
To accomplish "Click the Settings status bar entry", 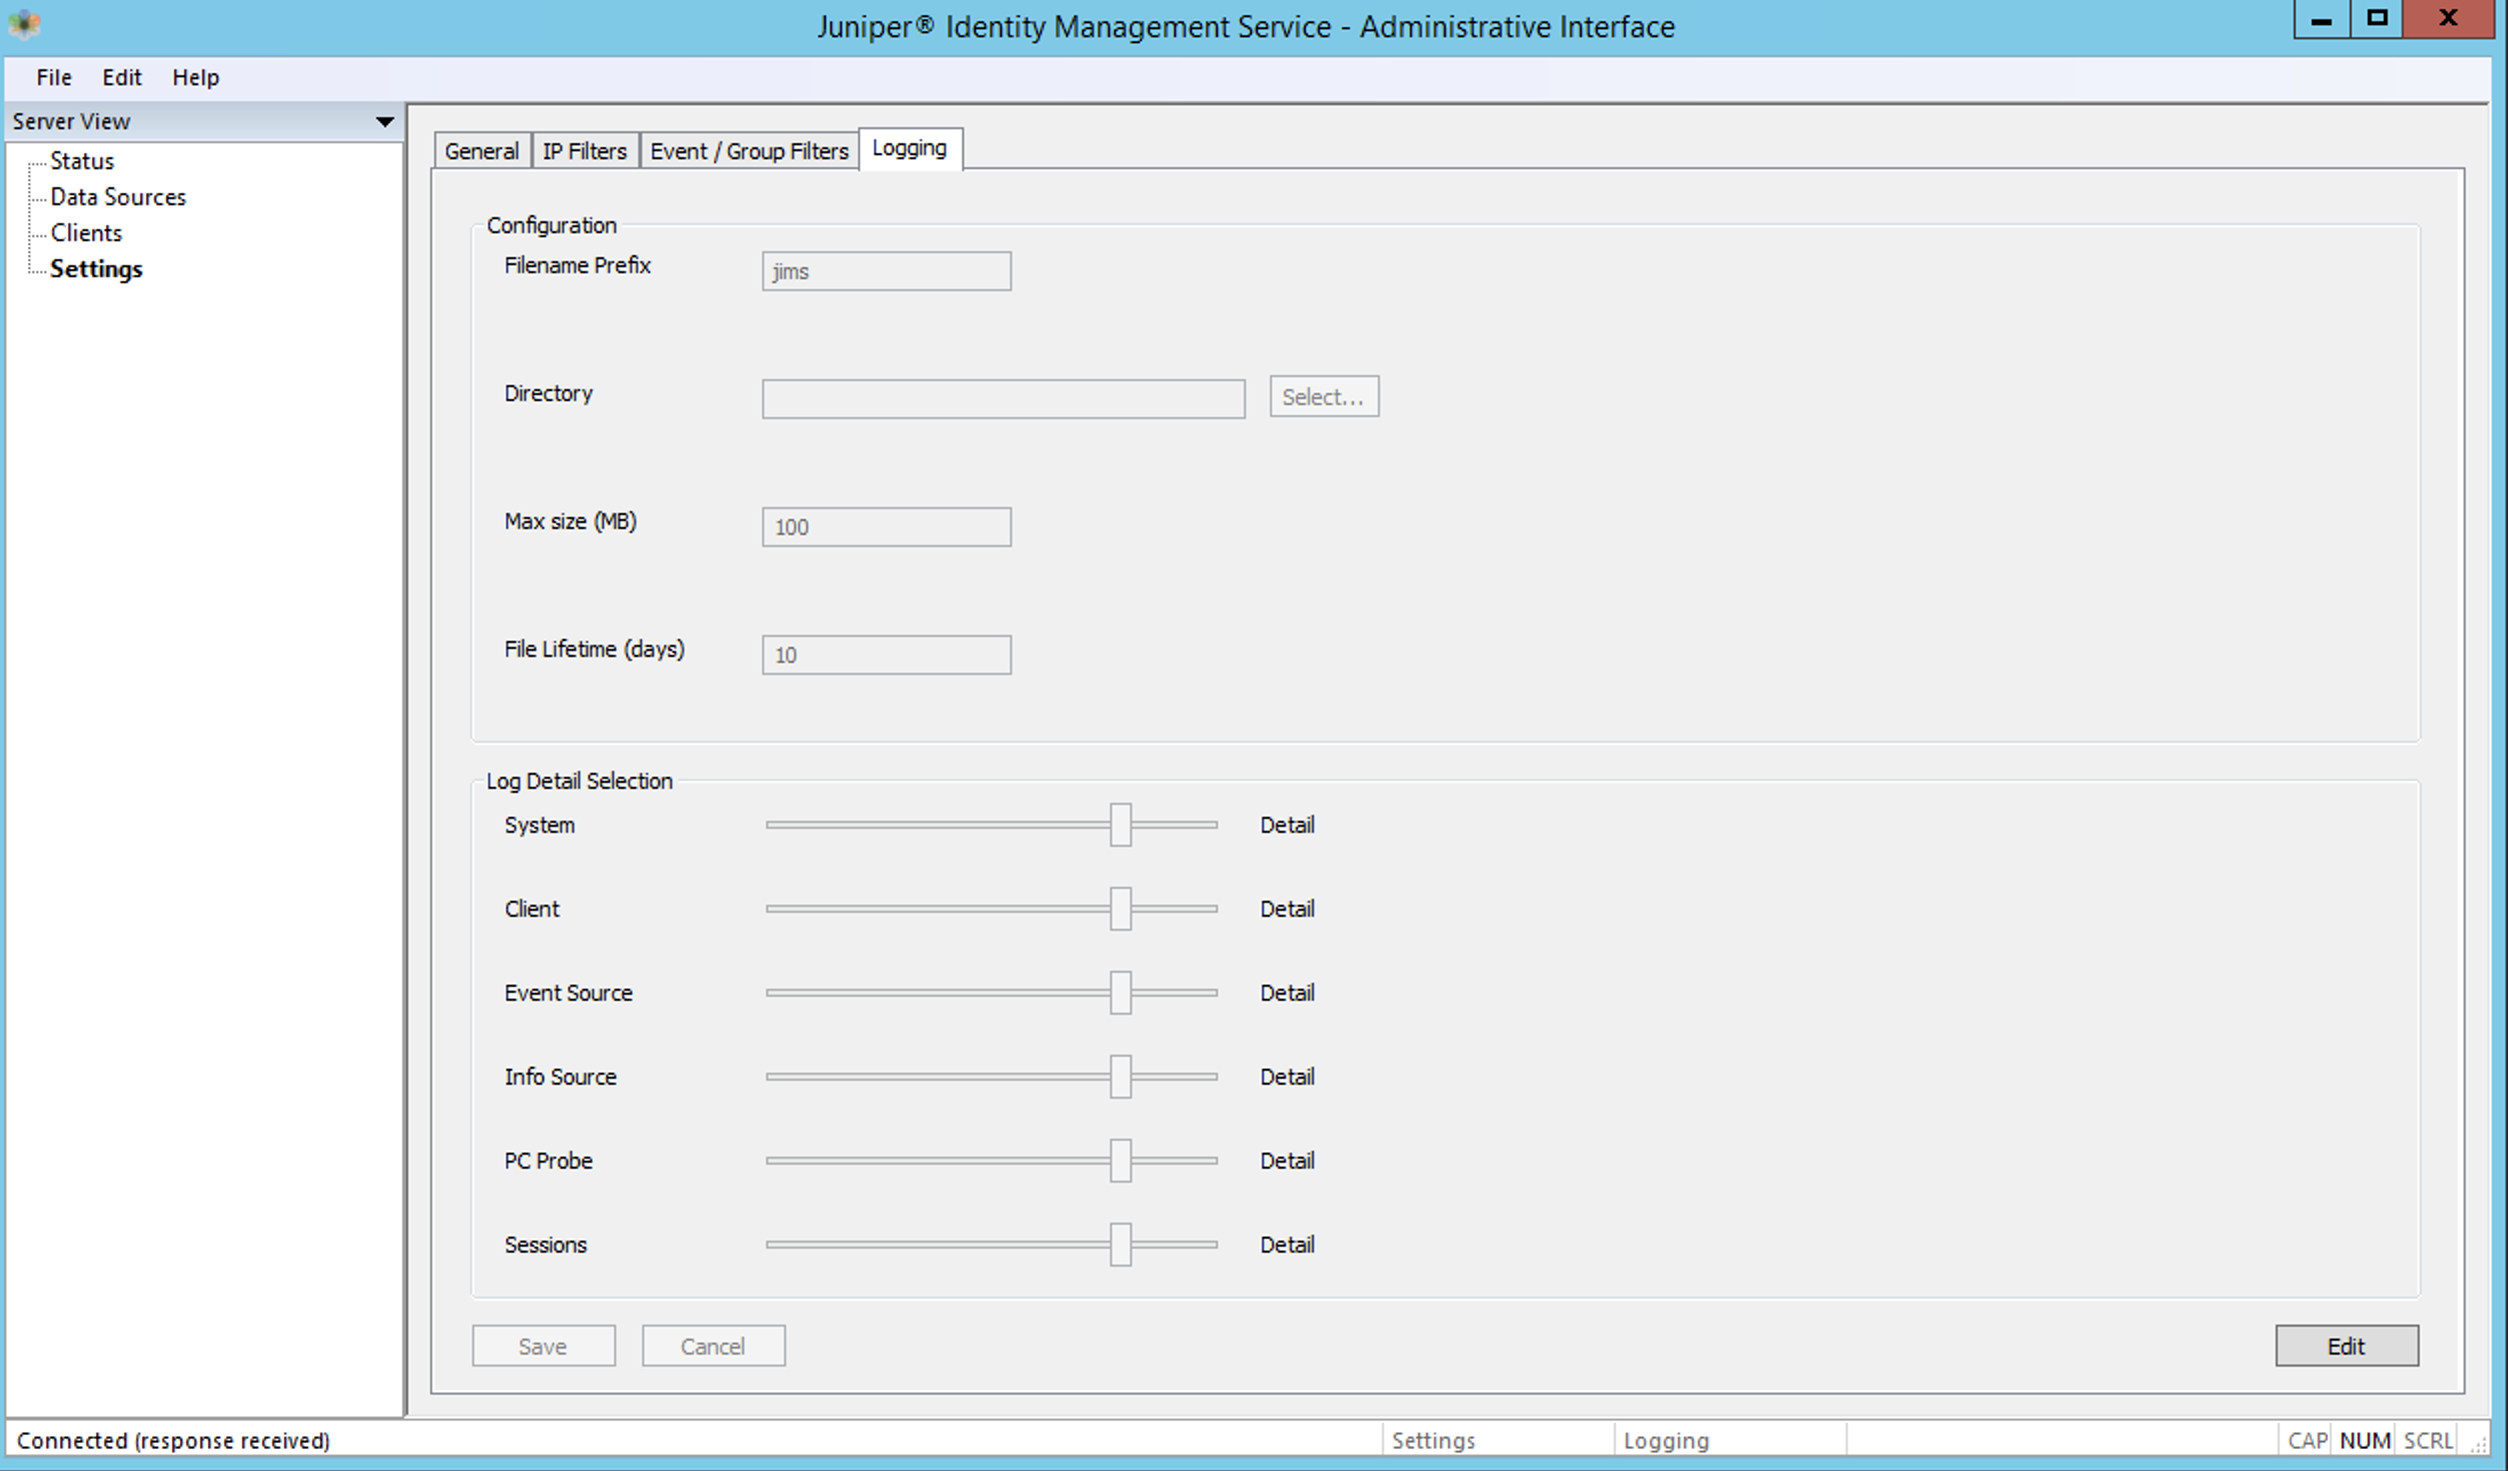I will pyautogui.click(x=1433, y=1441).
